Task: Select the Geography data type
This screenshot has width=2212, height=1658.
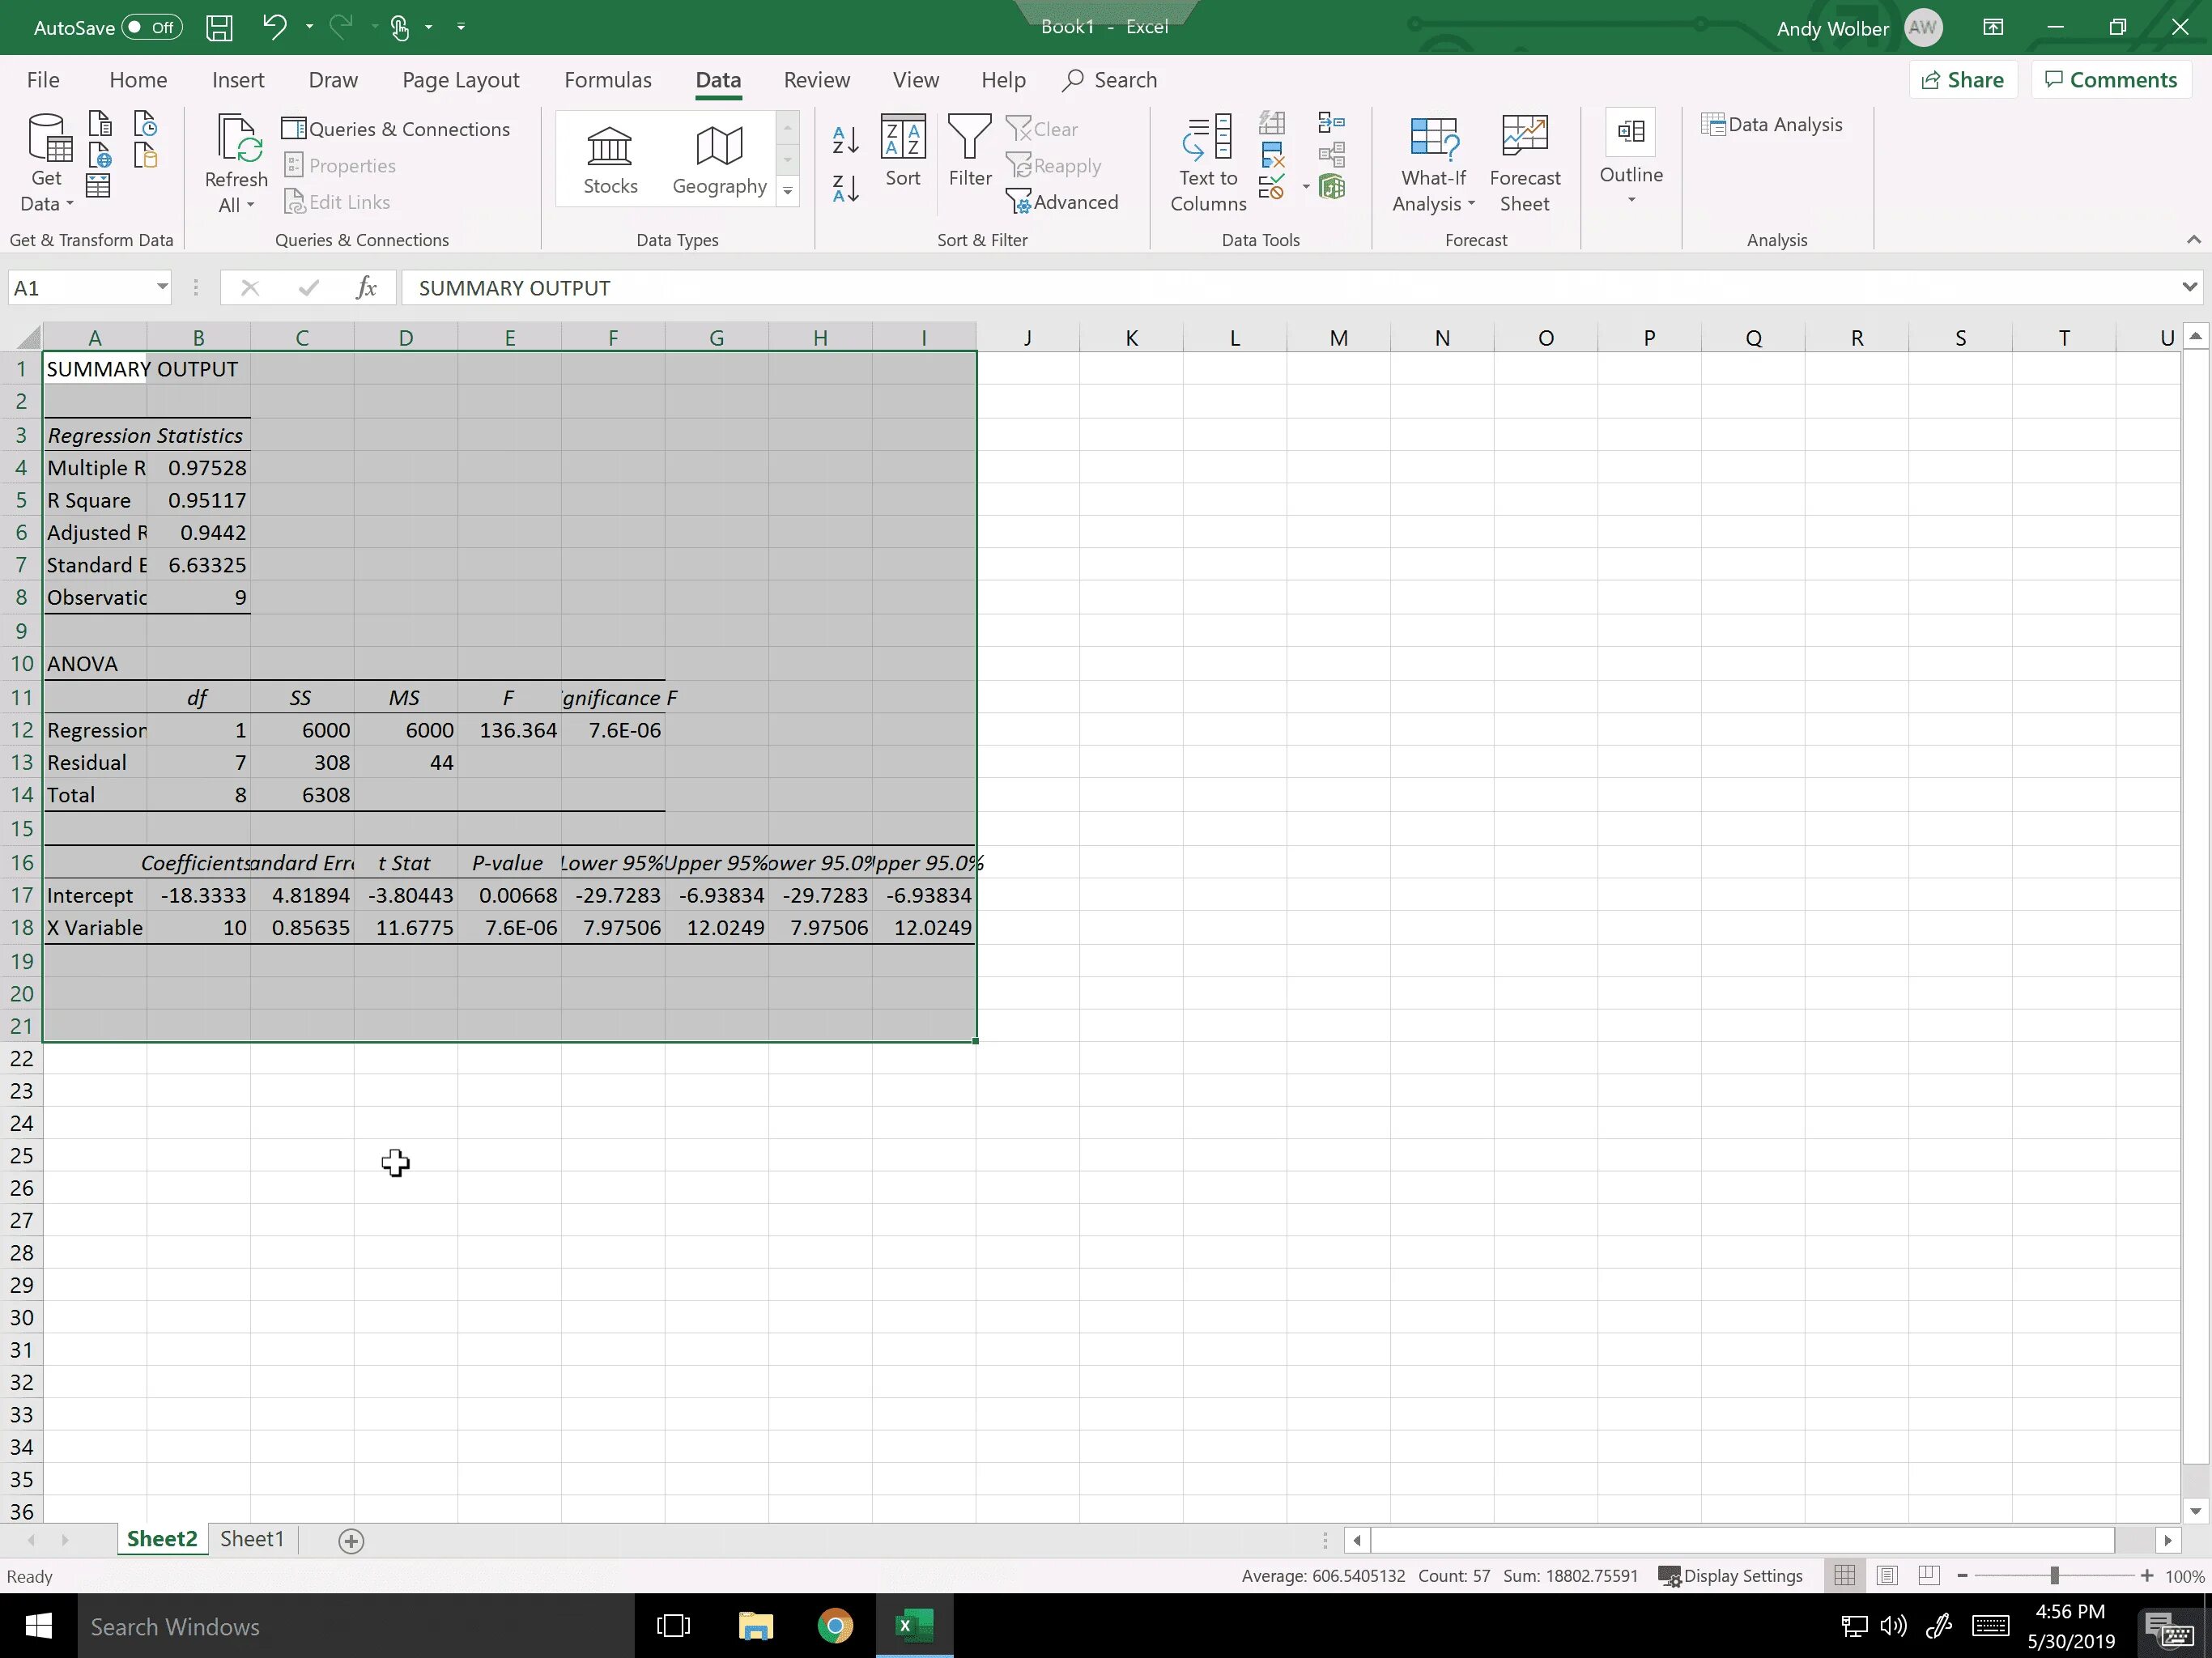Action: [719, 160]
